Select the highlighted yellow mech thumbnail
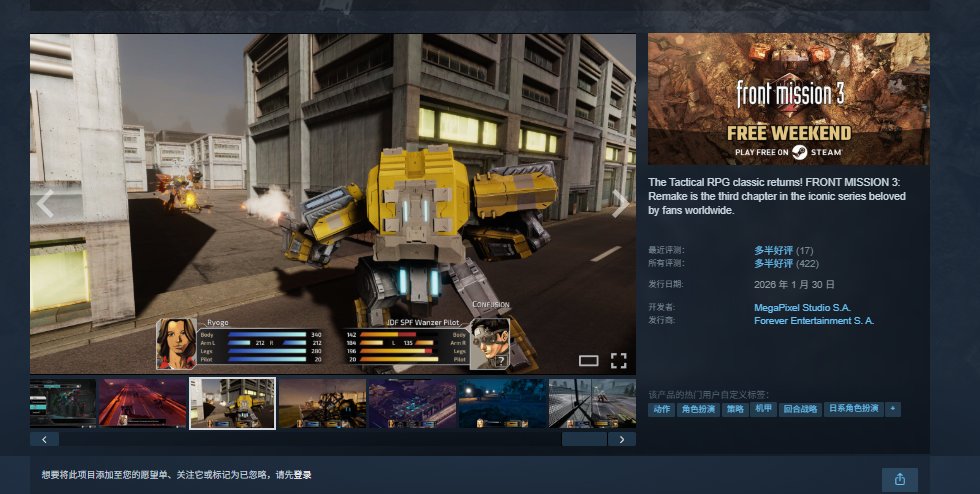Image resolution: width=980 pixels, height=494 pixels. 232,403
